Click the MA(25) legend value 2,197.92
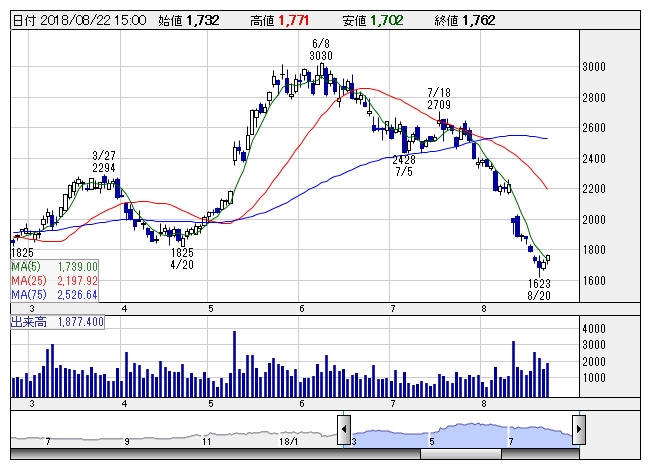Viewport: 652px width, 469px height. 77,281
